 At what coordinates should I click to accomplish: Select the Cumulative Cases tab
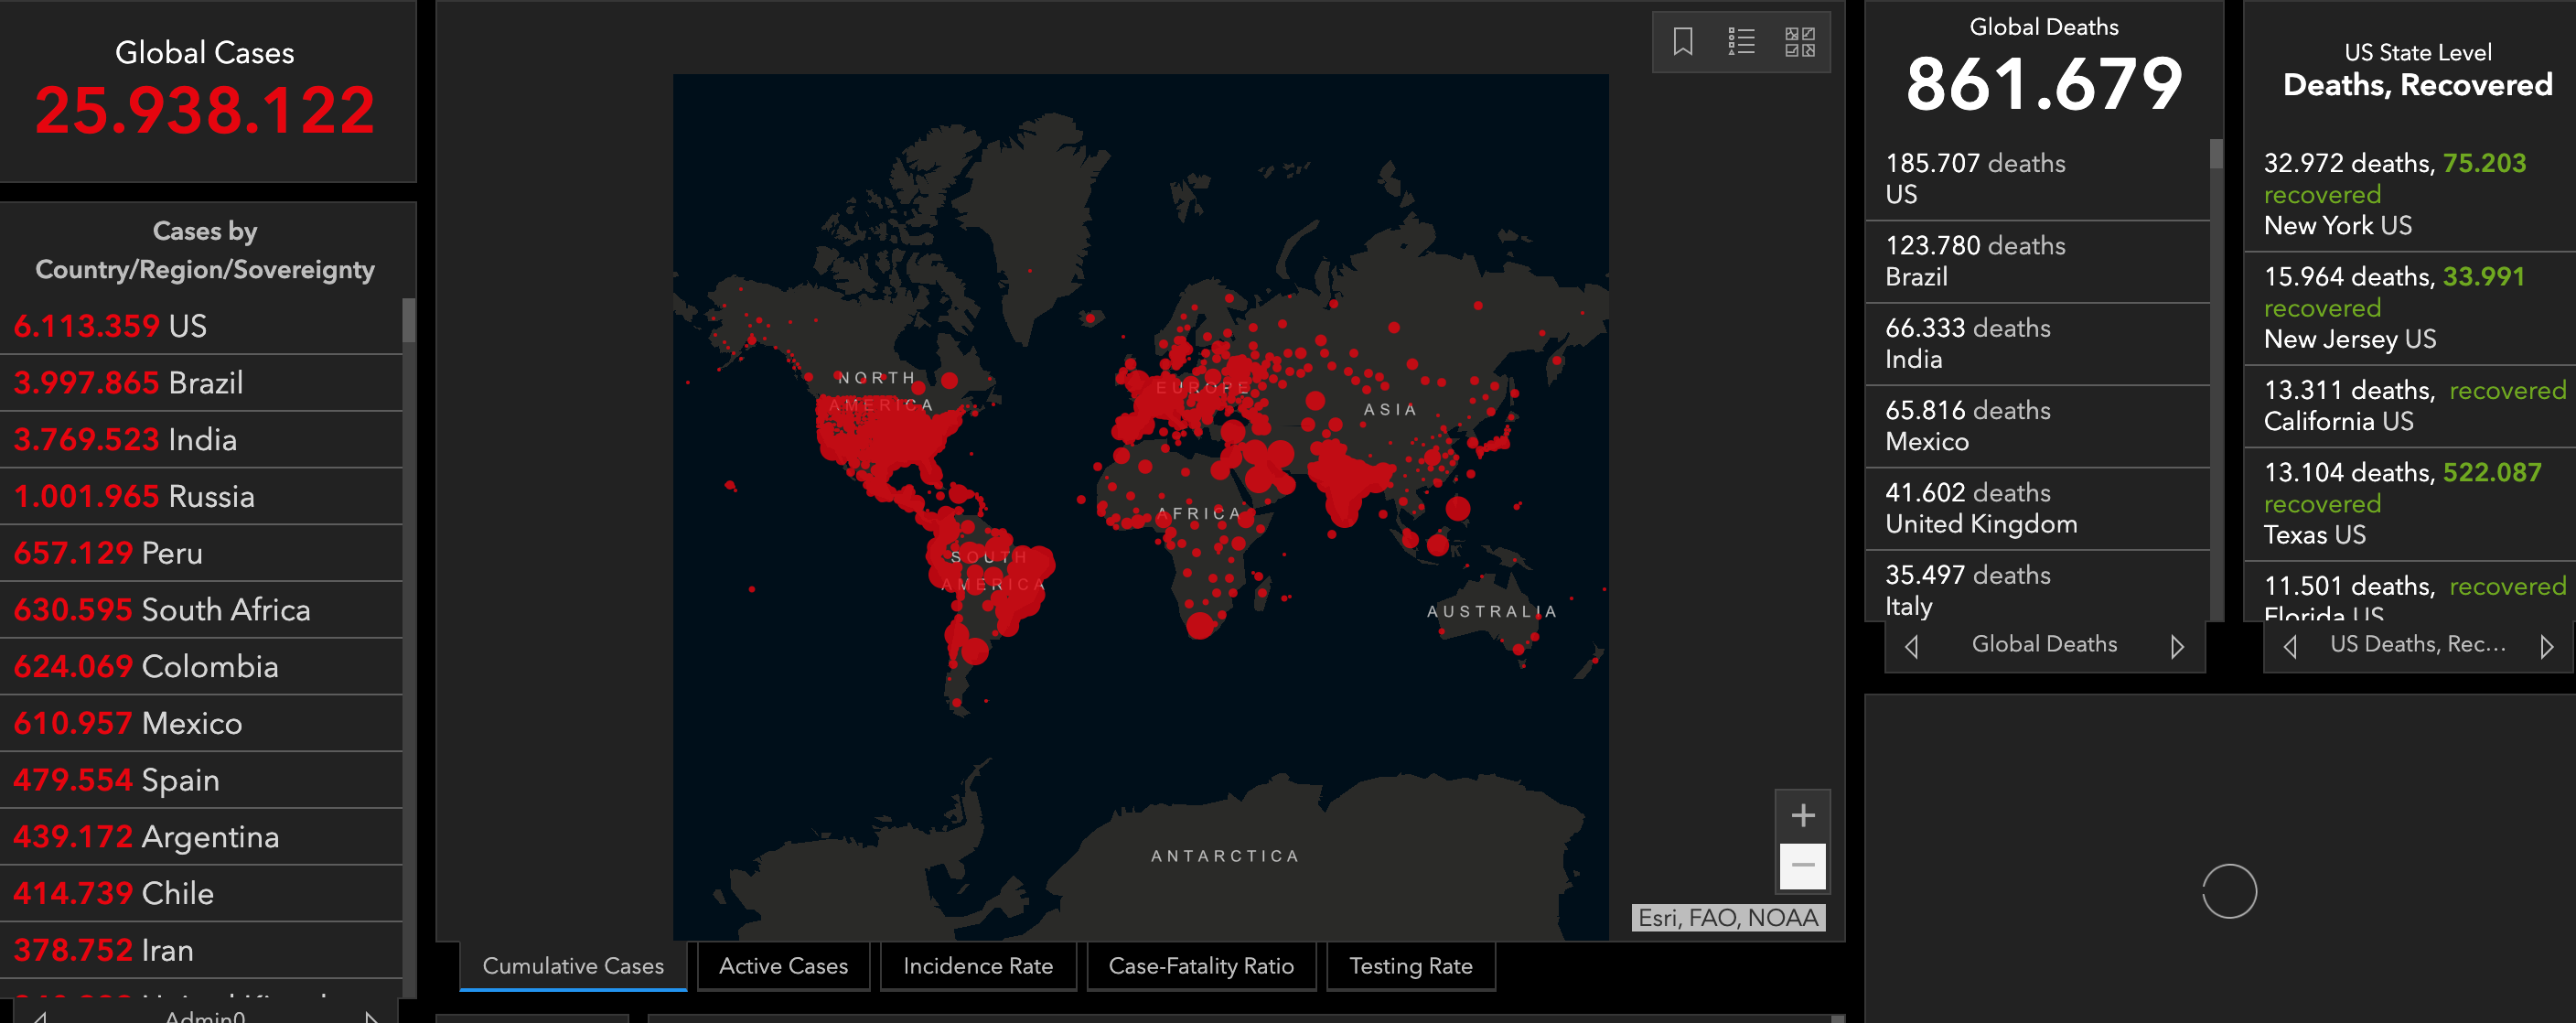click(x=573, y=966)
